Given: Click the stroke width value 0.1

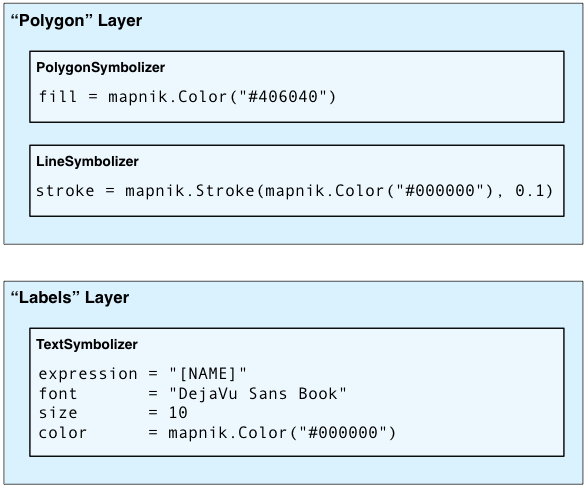Looking at the screenshot, I should (529, 191).
